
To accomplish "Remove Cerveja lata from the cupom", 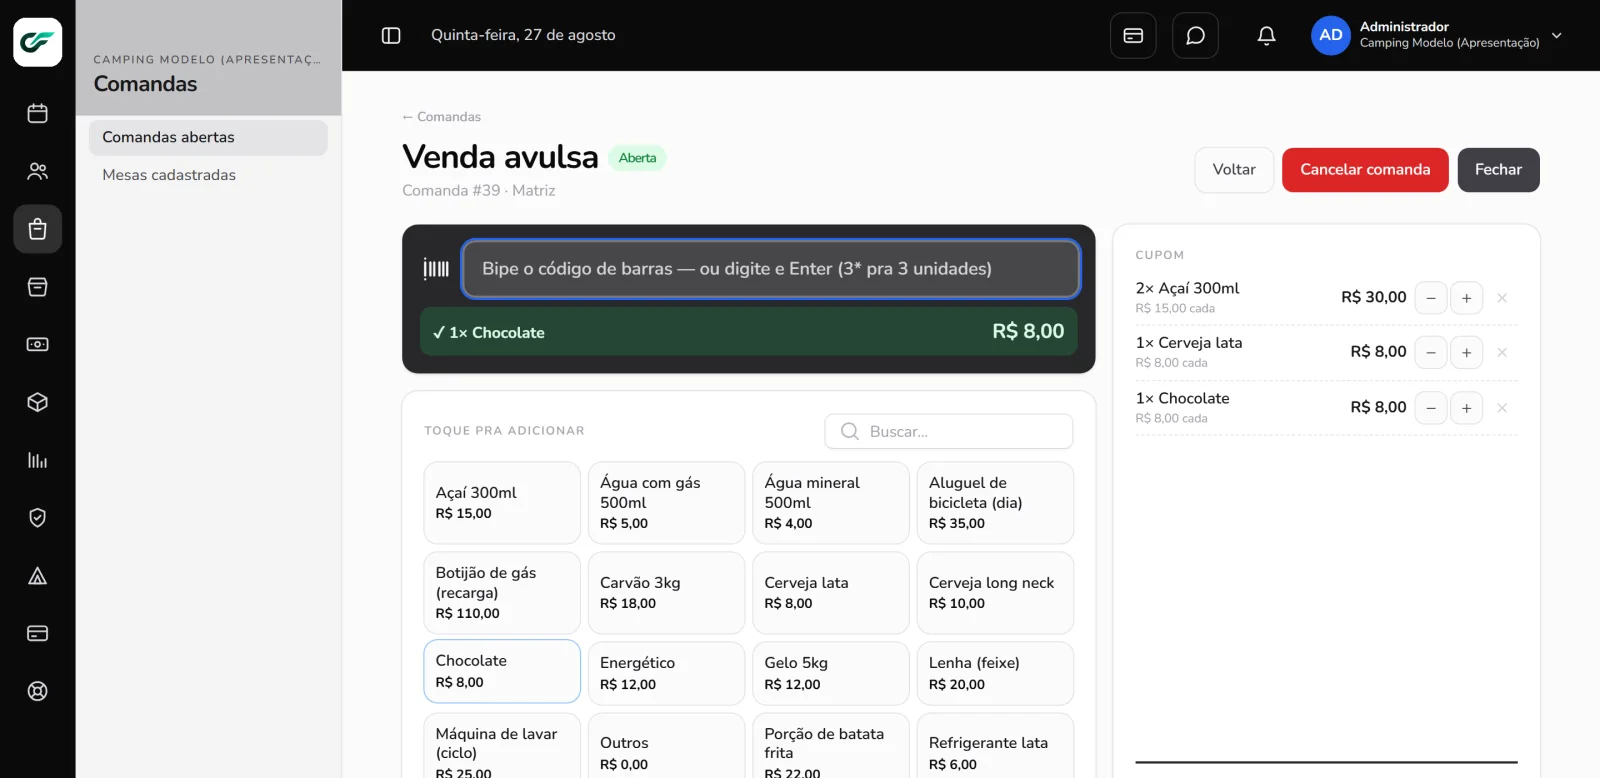I will point(1501,352).
